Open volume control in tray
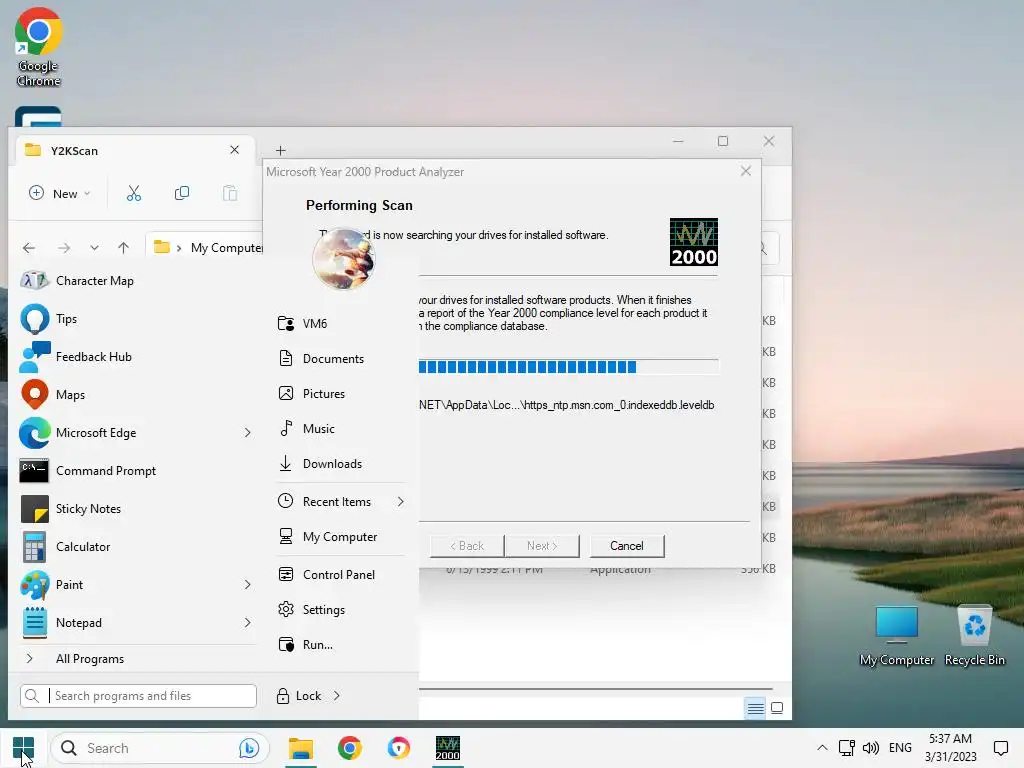 (x=871, y=748)
